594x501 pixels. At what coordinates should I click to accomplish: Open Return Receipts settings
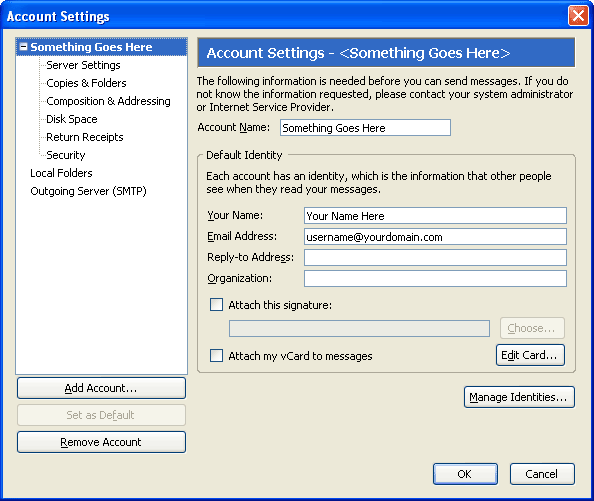click(84, 137)
